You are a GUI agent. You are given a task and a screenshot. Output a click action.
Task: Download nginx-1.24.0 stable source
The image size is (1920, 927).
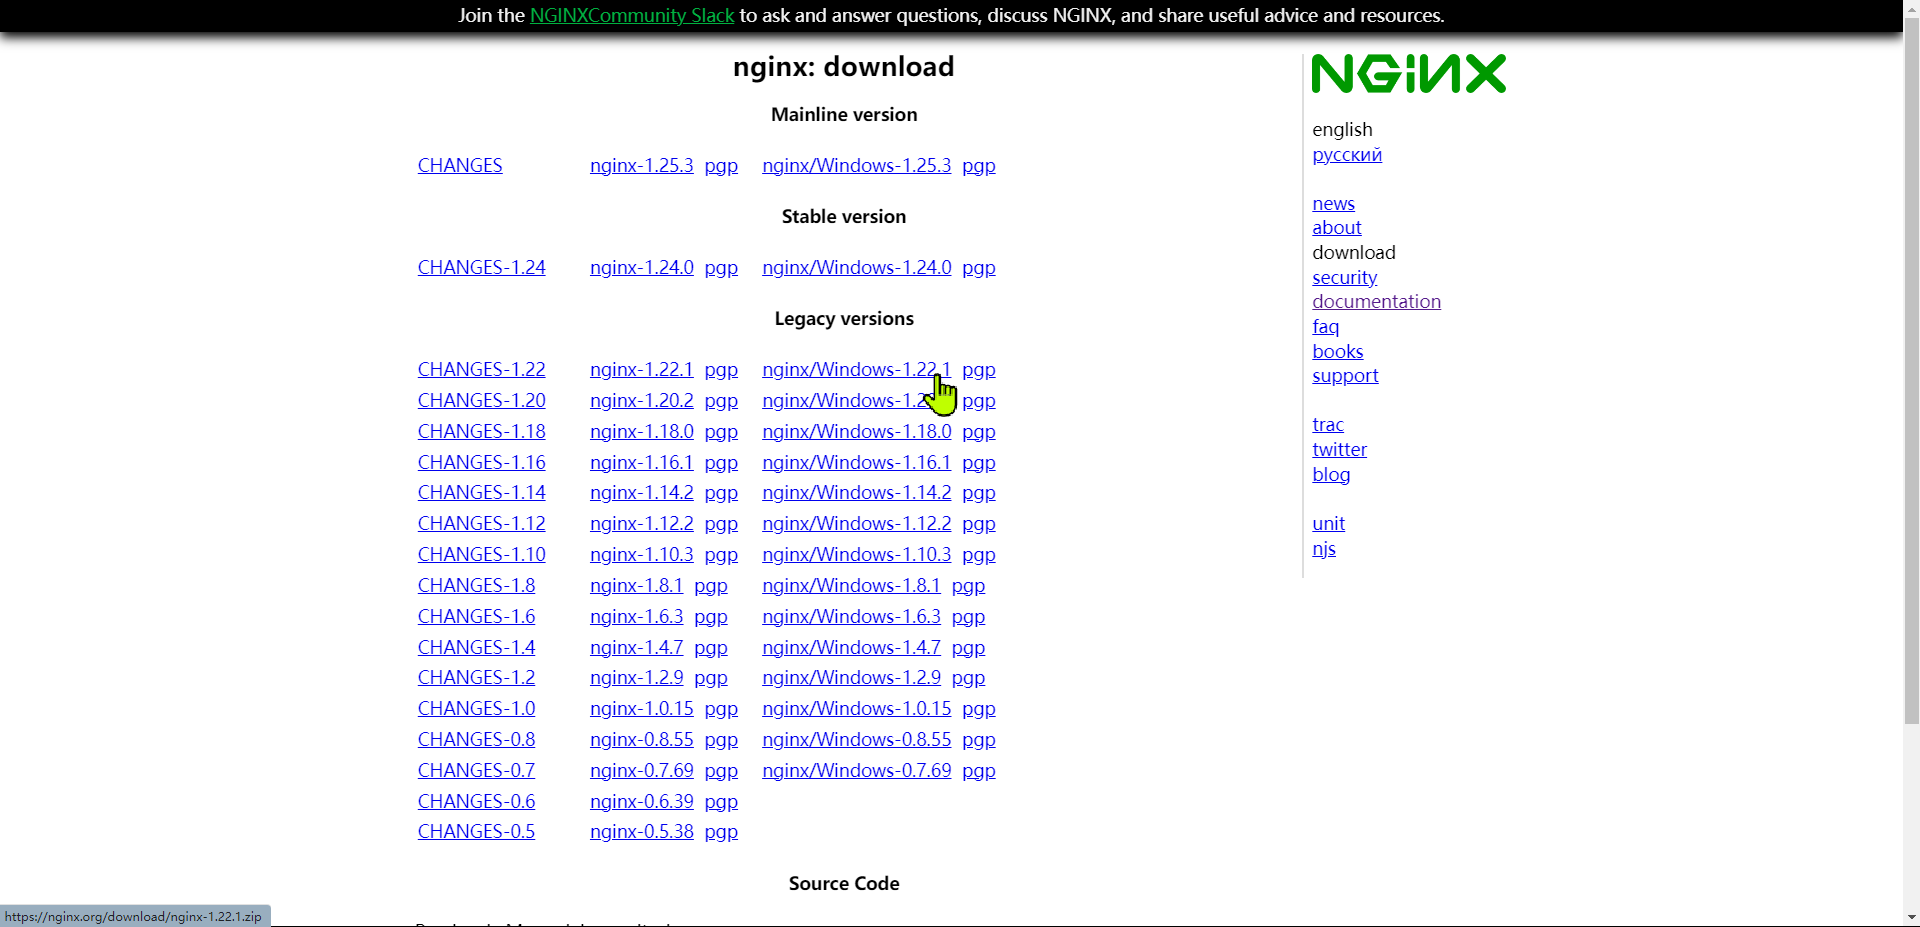(x=642, y=268)
